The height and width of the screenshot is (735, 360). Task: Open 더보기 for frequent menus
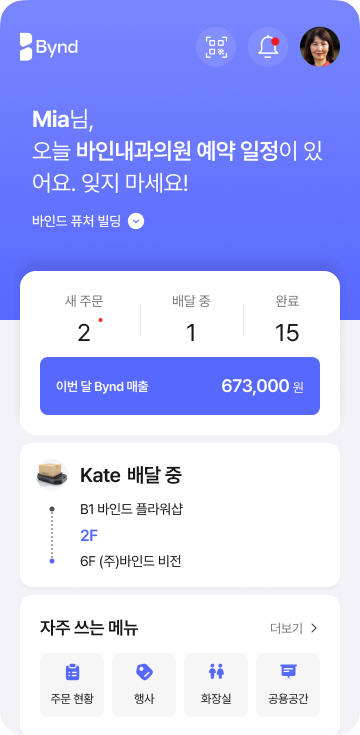coord(294,628)
